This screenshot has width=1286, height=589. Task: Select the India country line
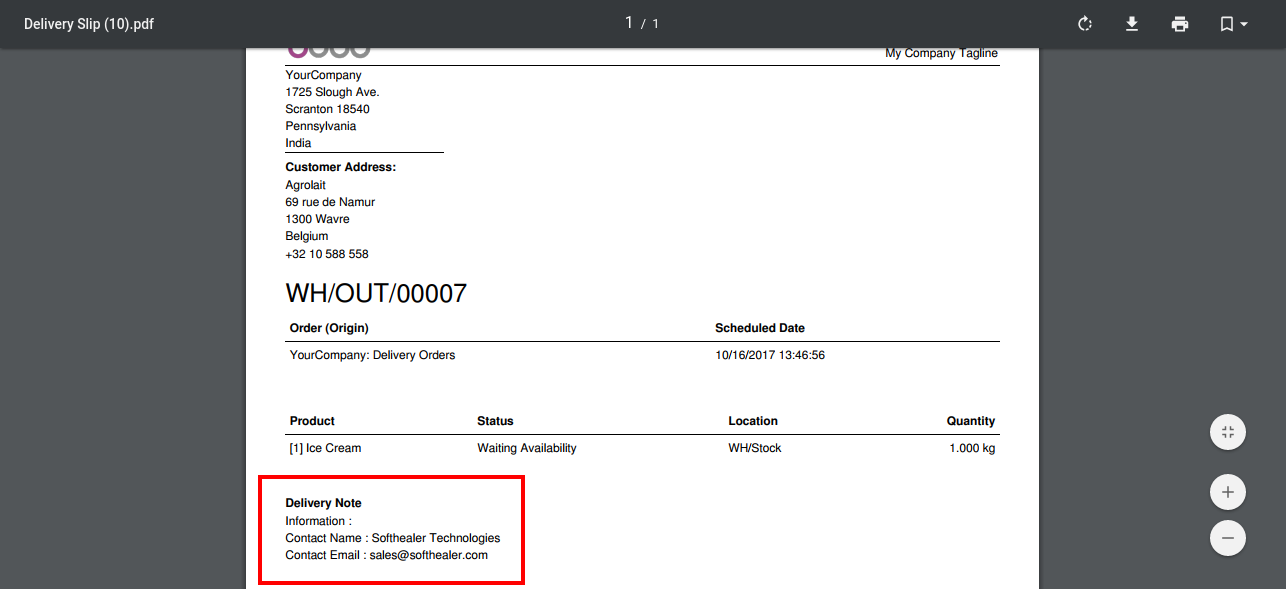[298, 143]
